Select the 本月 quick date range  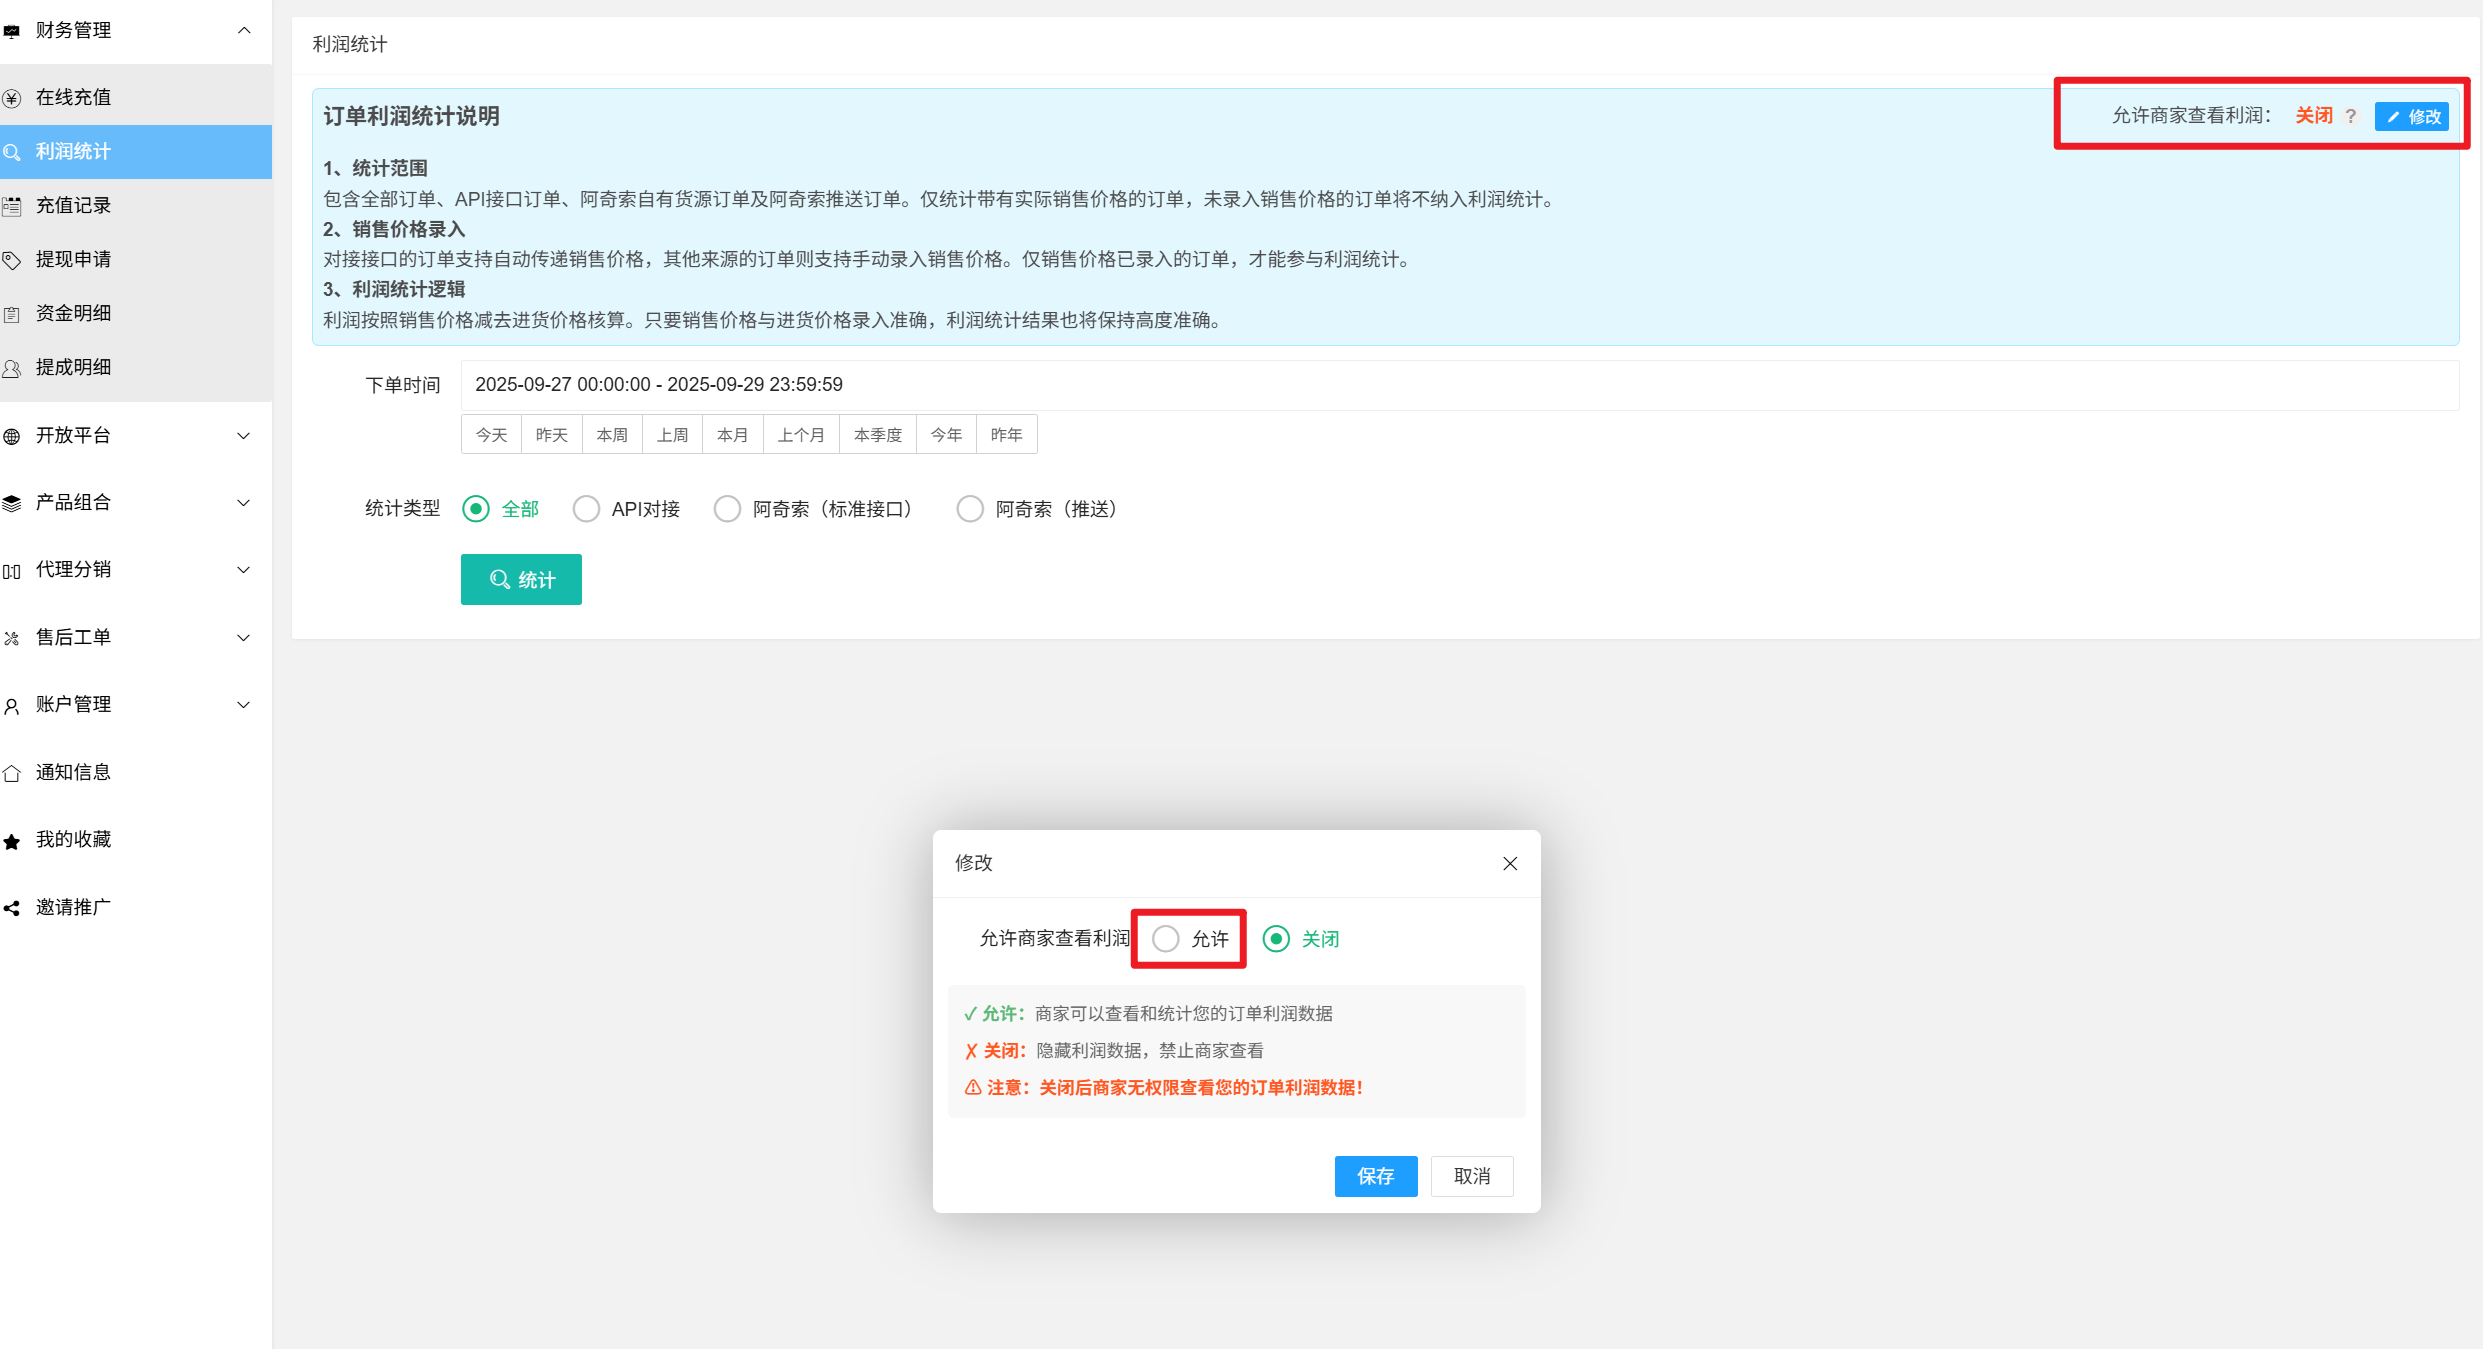[x=733, y=434]
